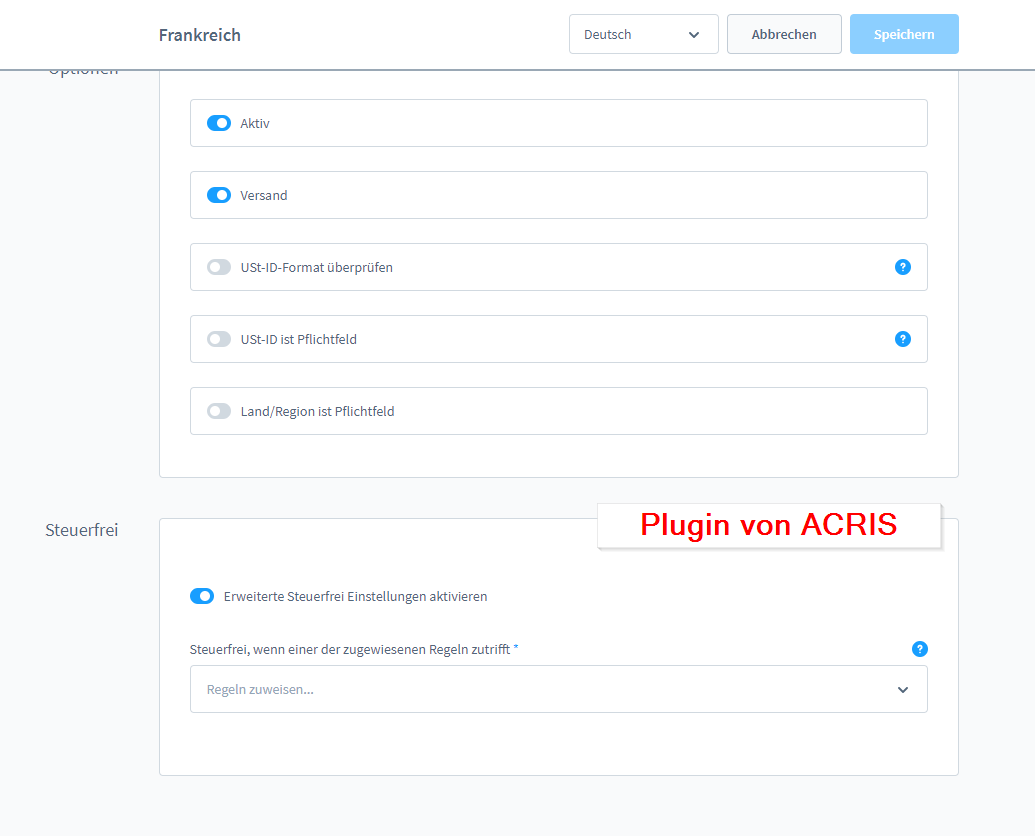Viewport: 1035px width, 836px height.
Task: Click the Abbrechen button
Action: coord(783,34)
